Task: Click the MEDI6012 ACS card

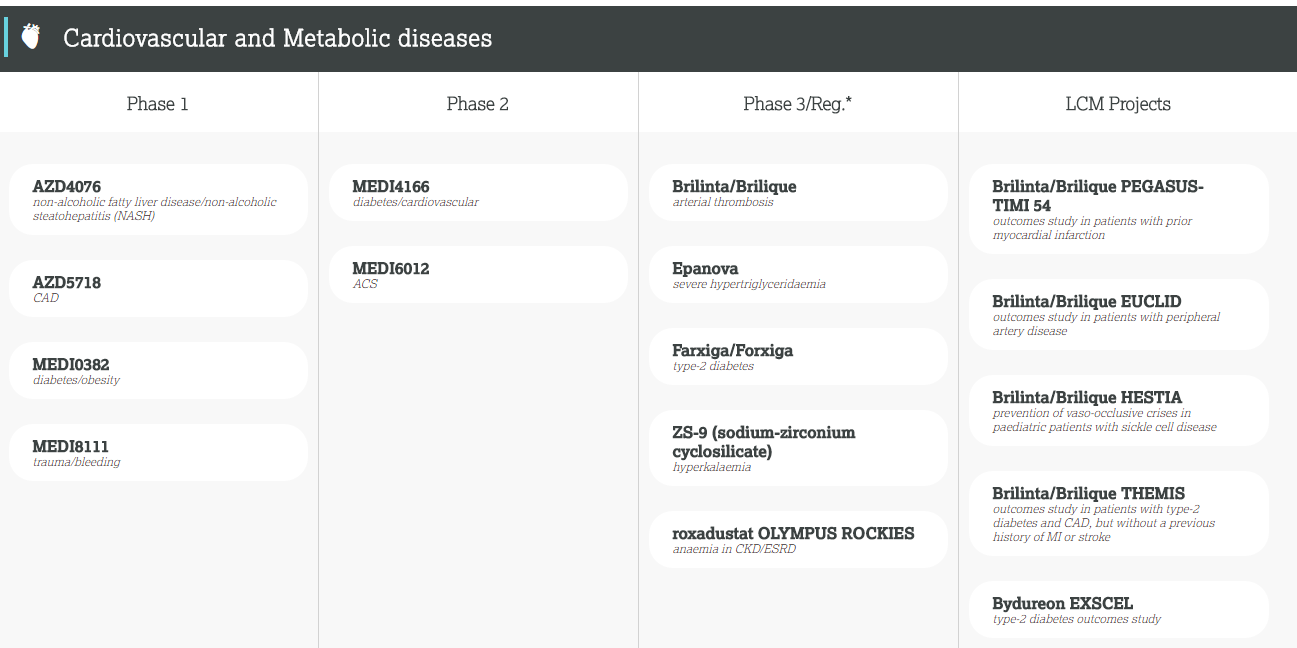Action: tap(478, 275)
